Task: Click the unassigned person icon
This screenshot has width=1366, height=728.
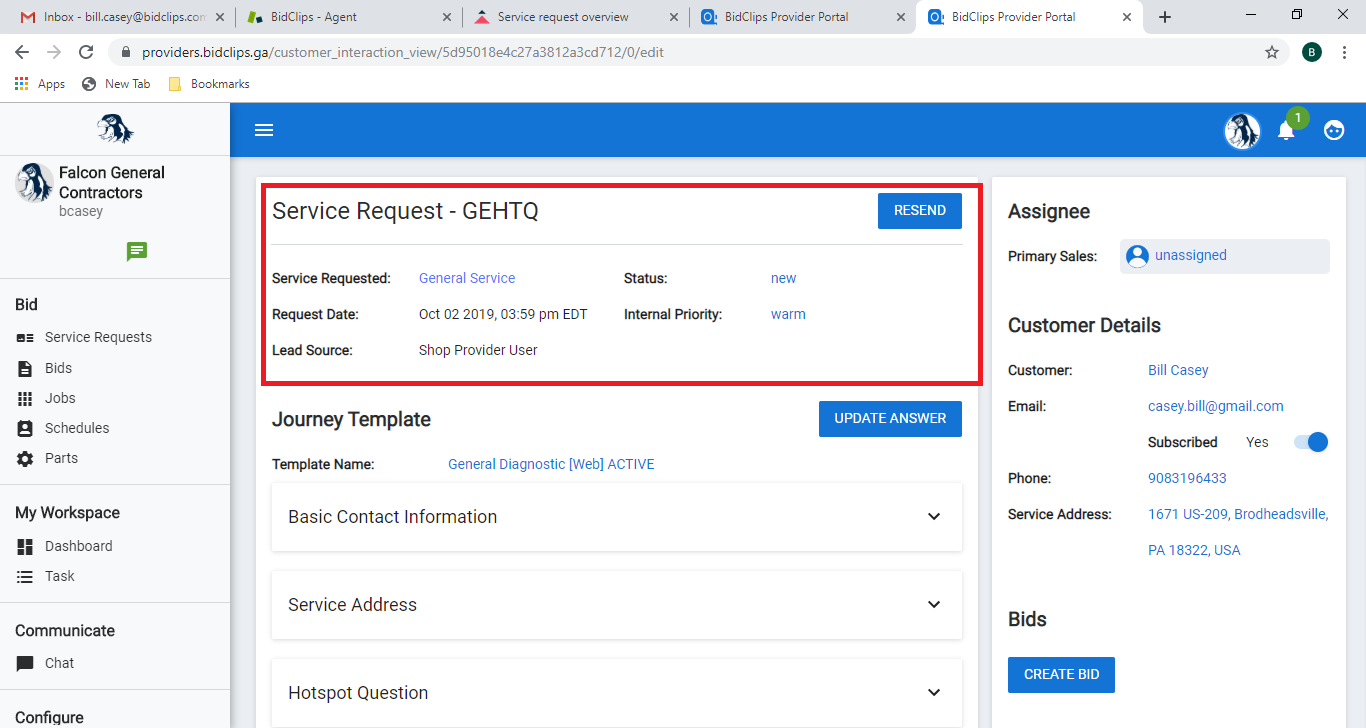Action: click(1137, 256)
